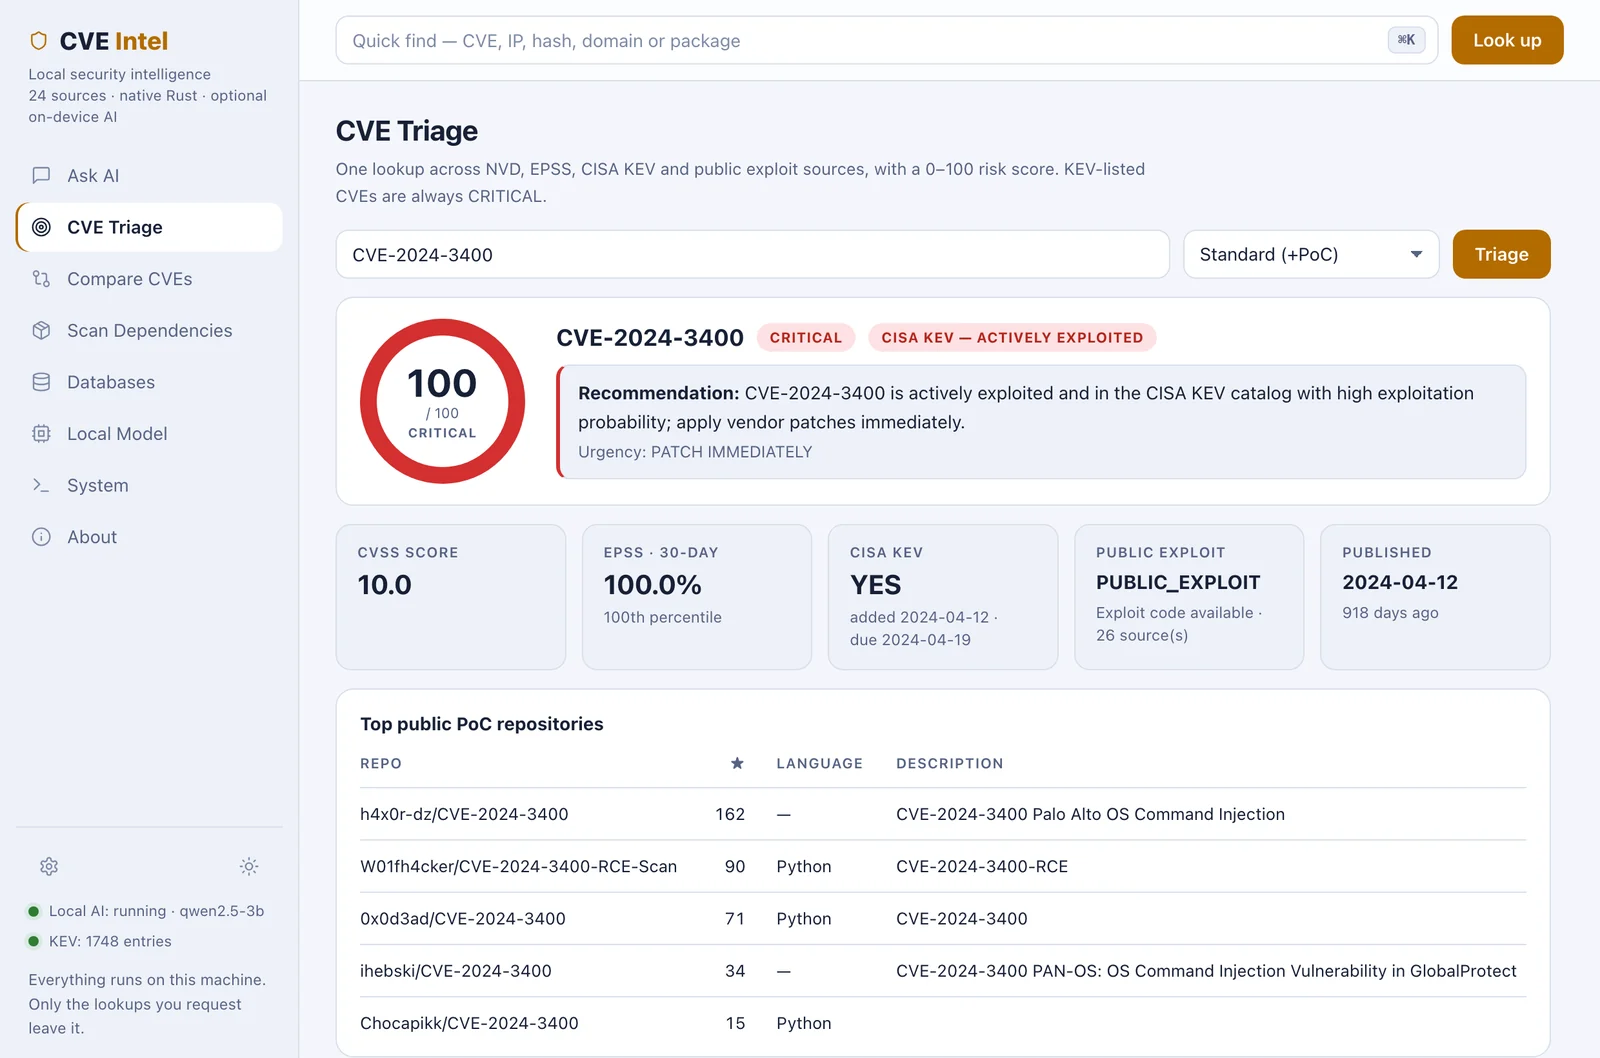Screen dimensions: 1600x1058
Task: Click the Databases cylinder icon
Action: (41, 382)
